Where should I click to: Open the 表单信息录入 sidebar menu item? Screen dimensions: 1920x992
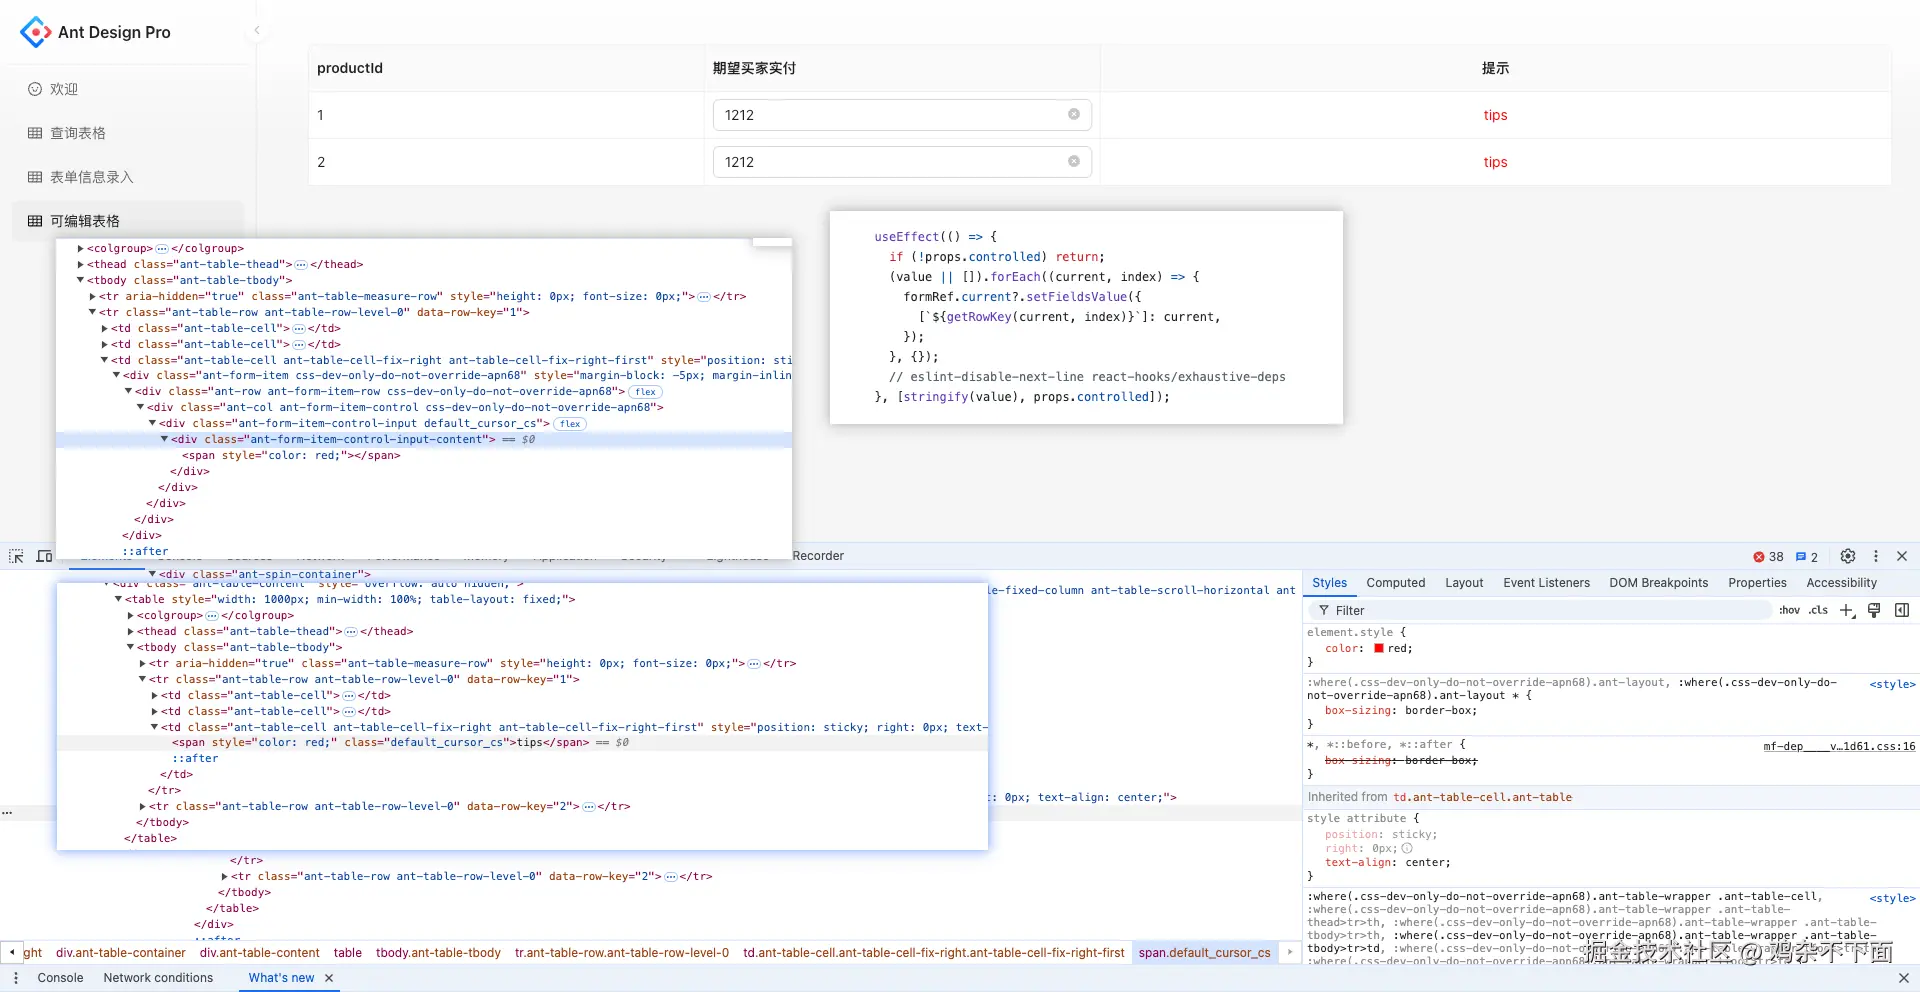(x=128, y=177)
